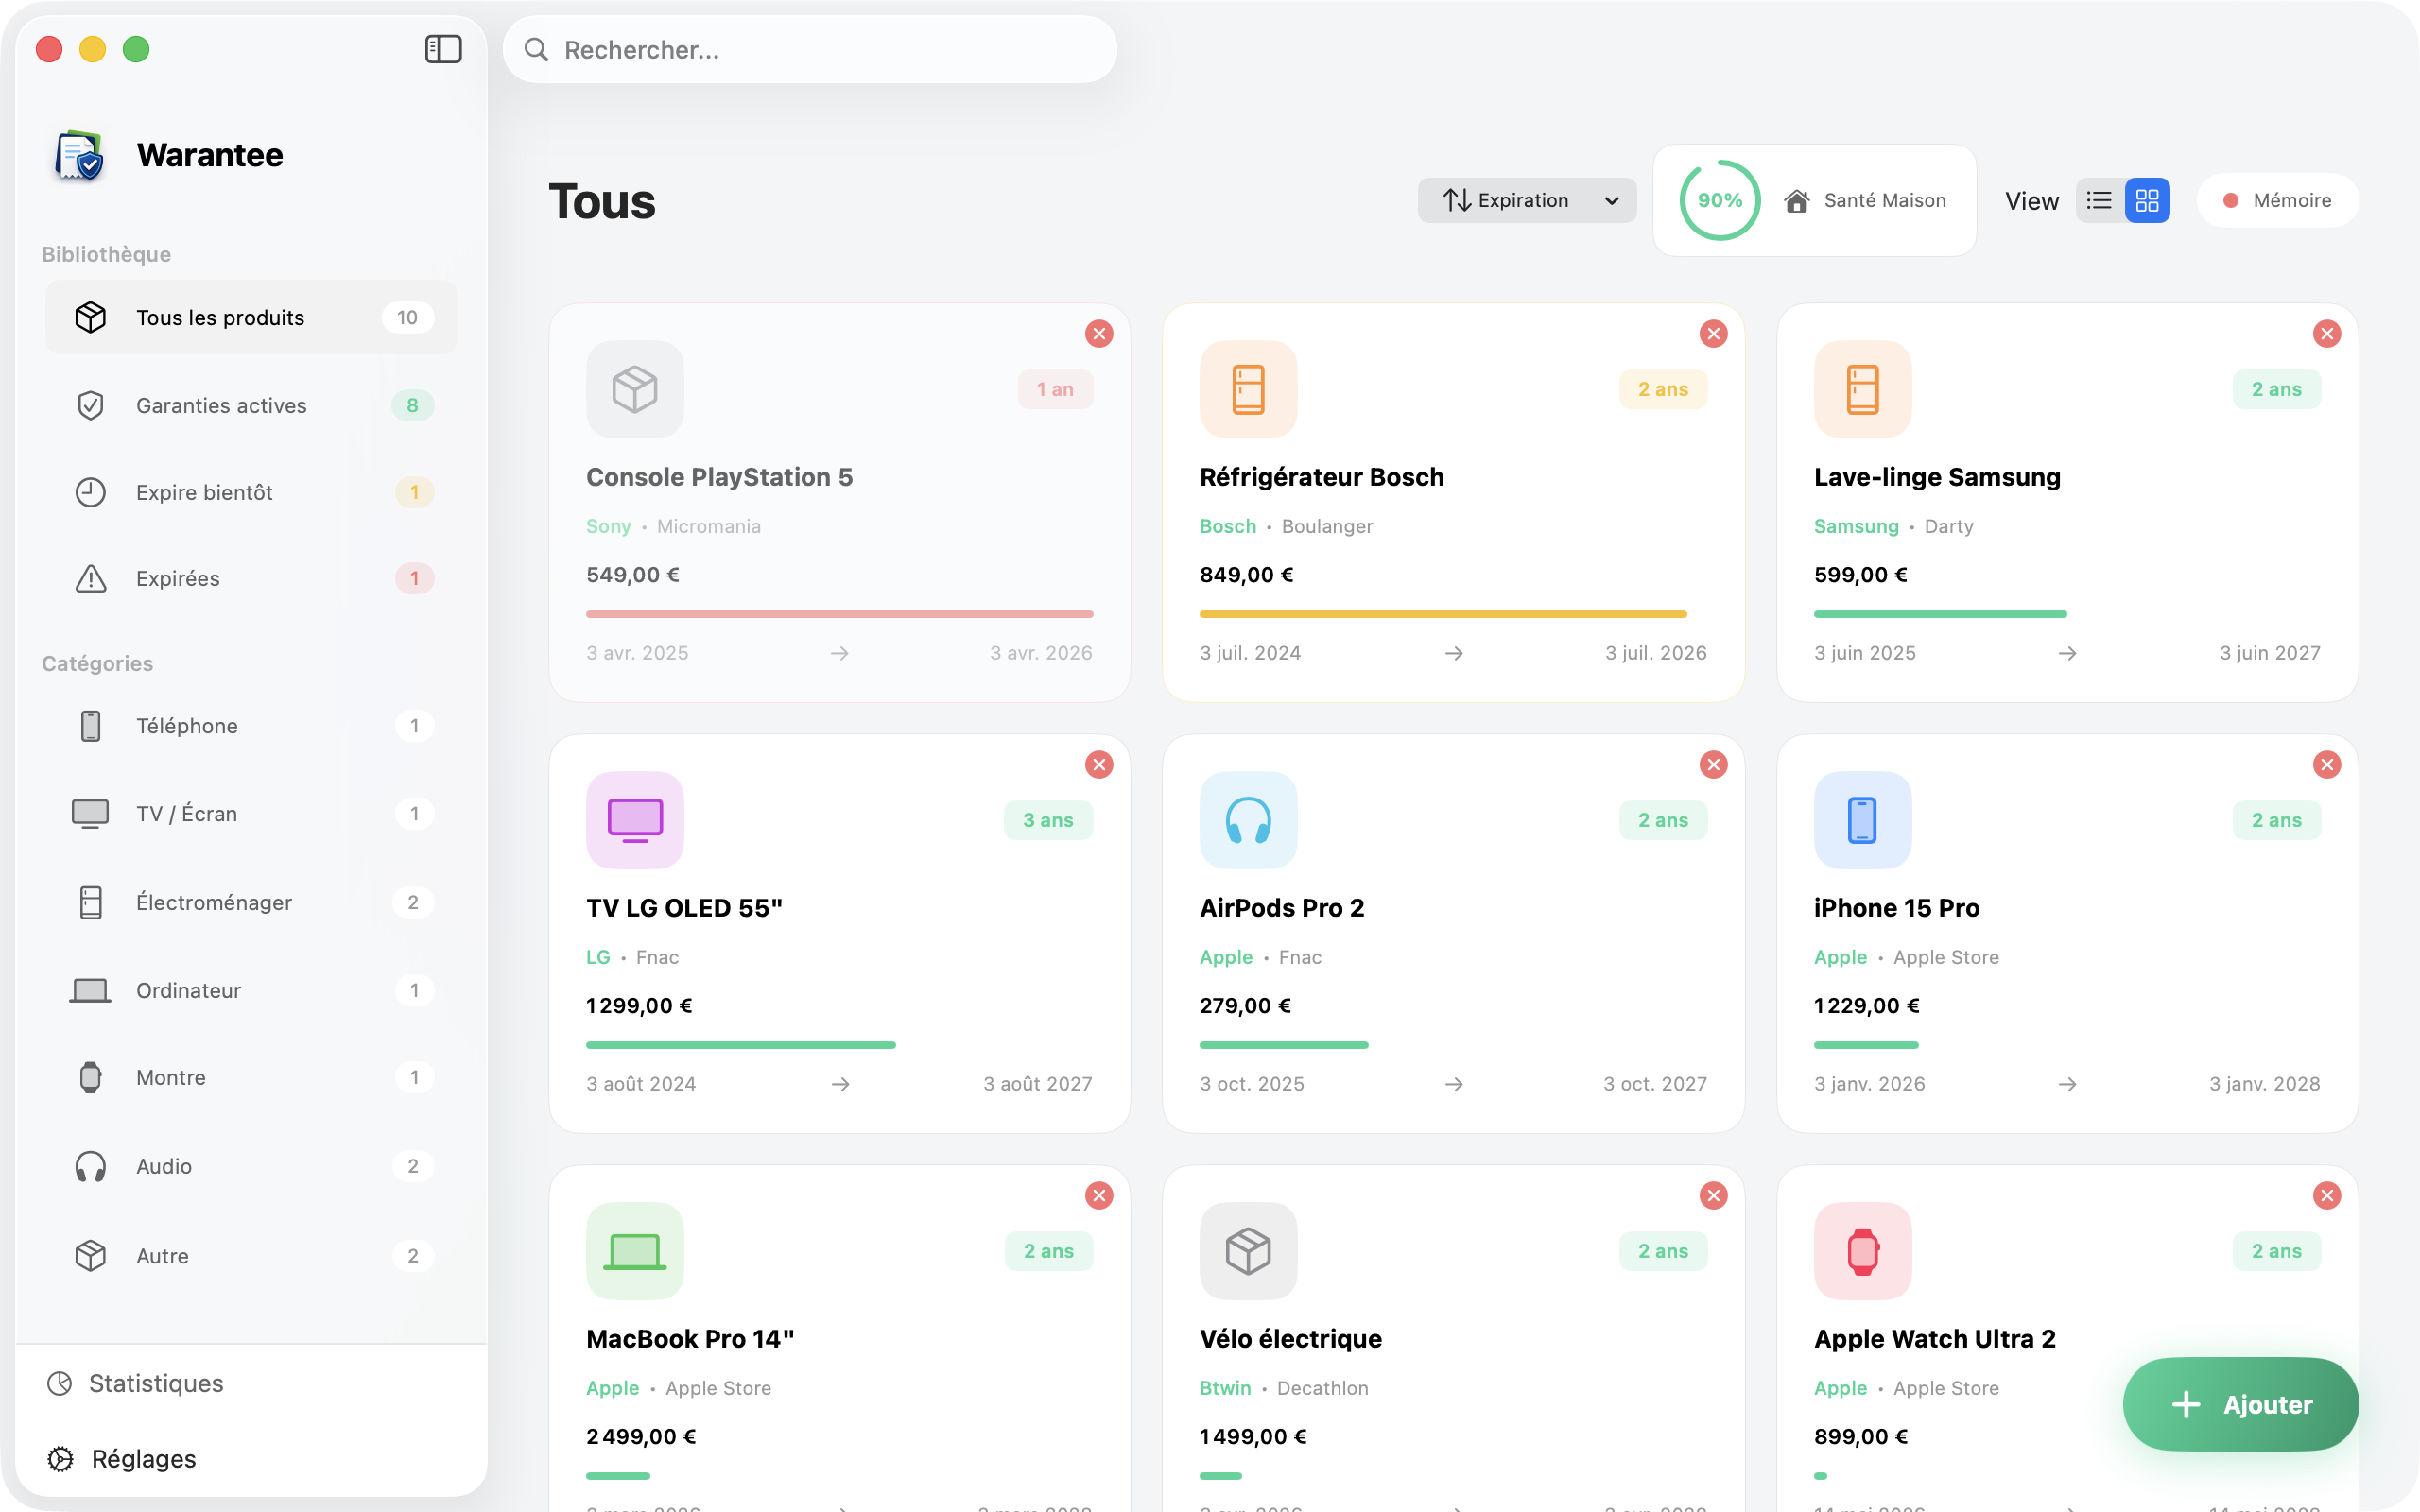Select Tous les produits in sidebar
Viewport: 2420px width, 1512px height.
(x=251, y=318)
